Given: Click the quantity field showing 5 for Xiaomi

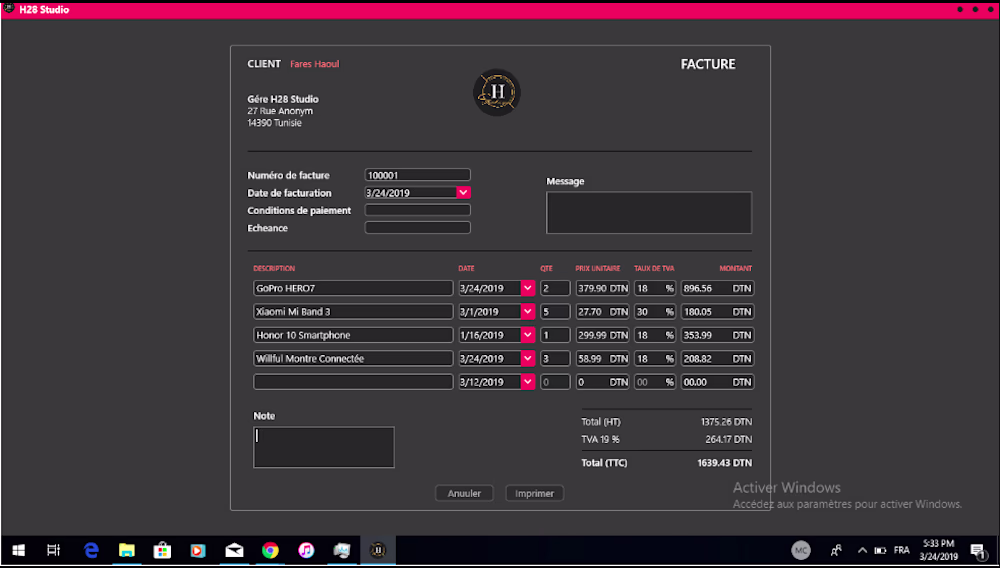Looking at the screenshot, I should pos(555,312).
